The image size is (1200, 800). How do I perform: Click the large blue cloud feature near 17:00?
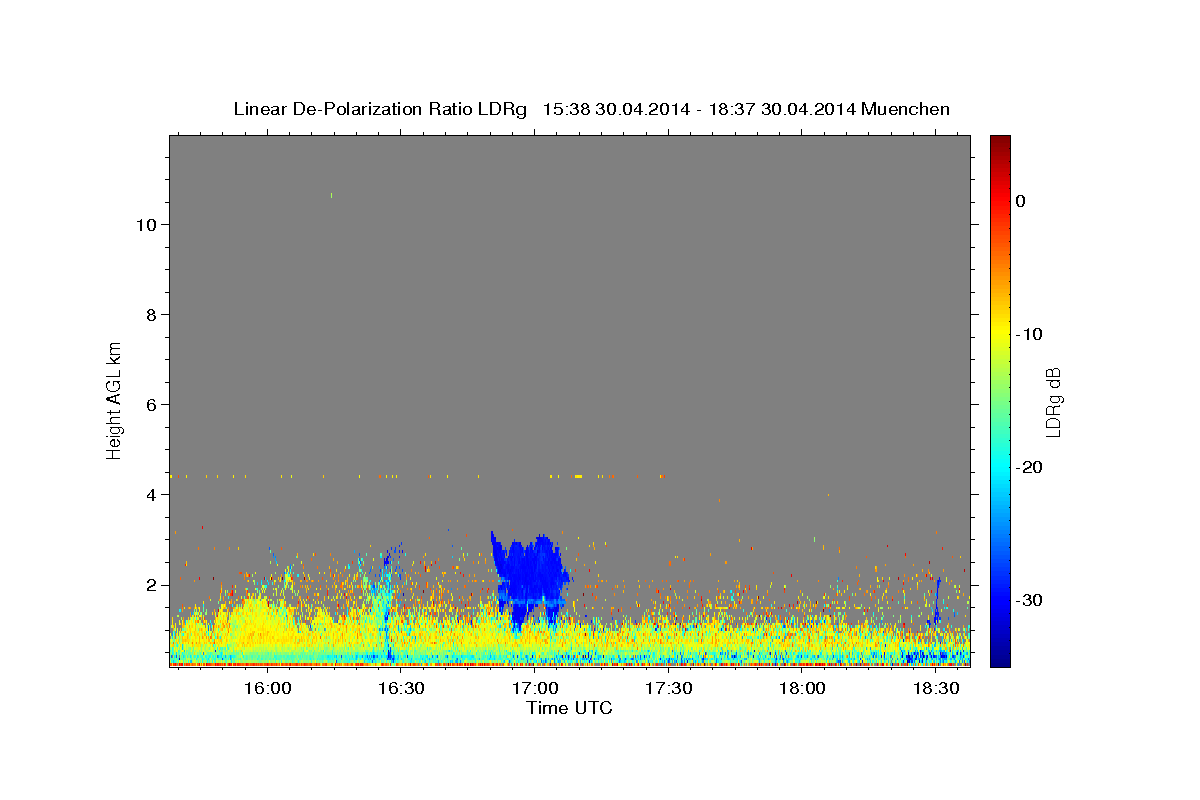point(532,578)
